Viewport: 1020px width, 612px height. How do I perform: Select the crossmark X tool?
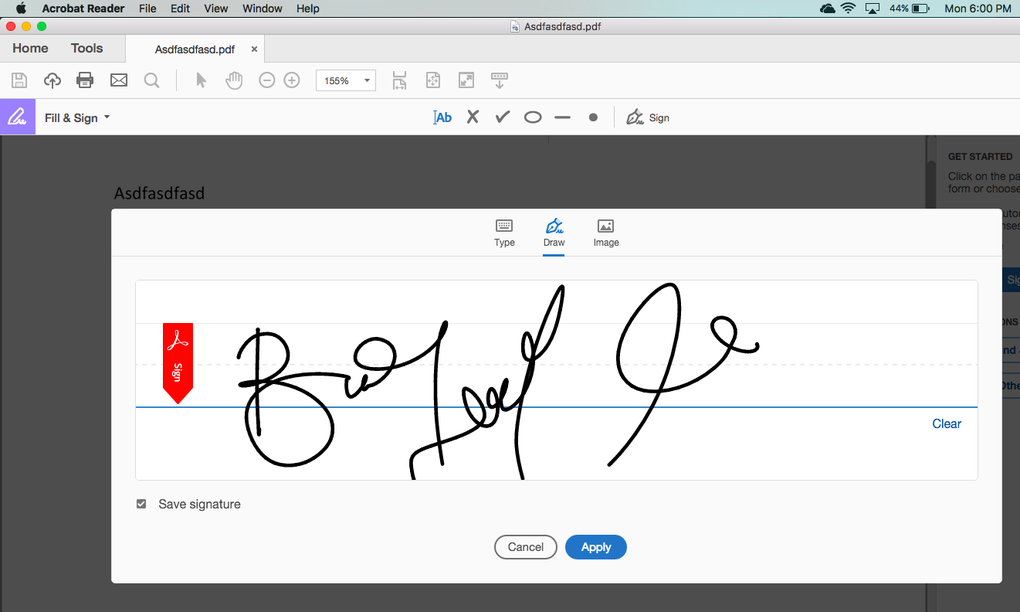point(473,117)
